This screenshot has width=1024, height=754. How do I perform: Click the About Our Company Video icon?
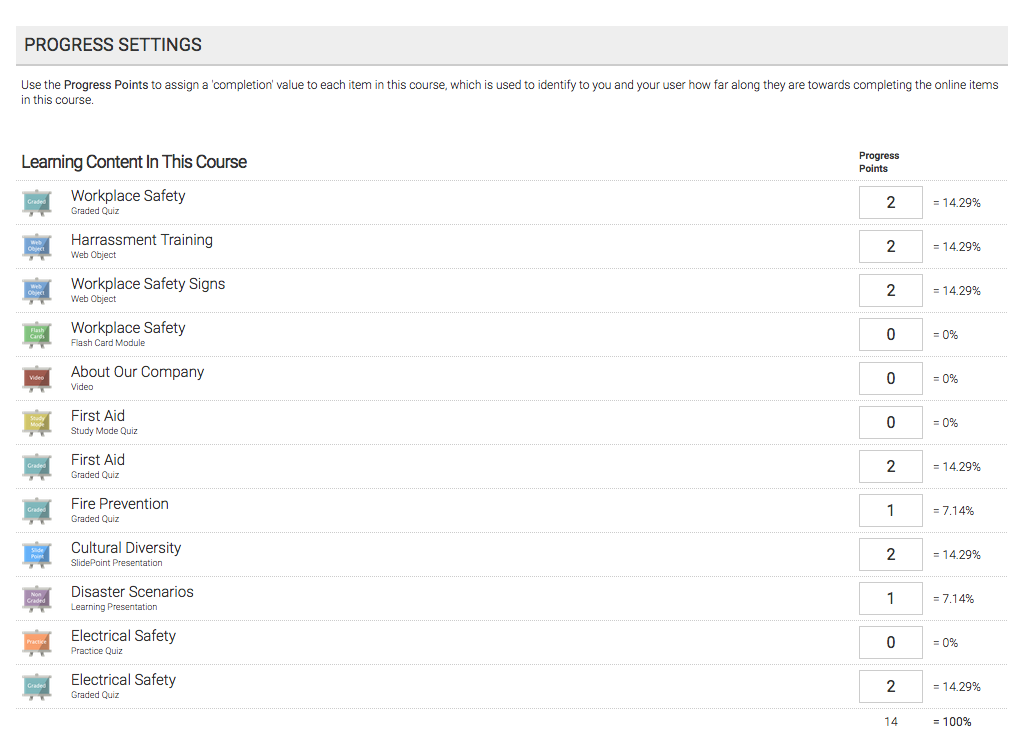coord(37,379)
